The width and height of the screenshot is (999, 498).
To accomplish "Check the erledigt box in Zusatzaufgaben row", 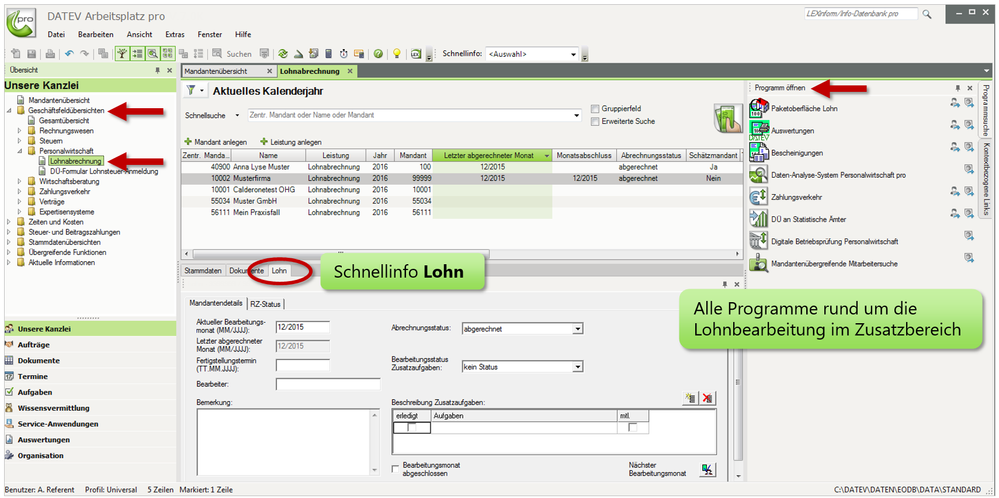I will click(x=412, y=428).
